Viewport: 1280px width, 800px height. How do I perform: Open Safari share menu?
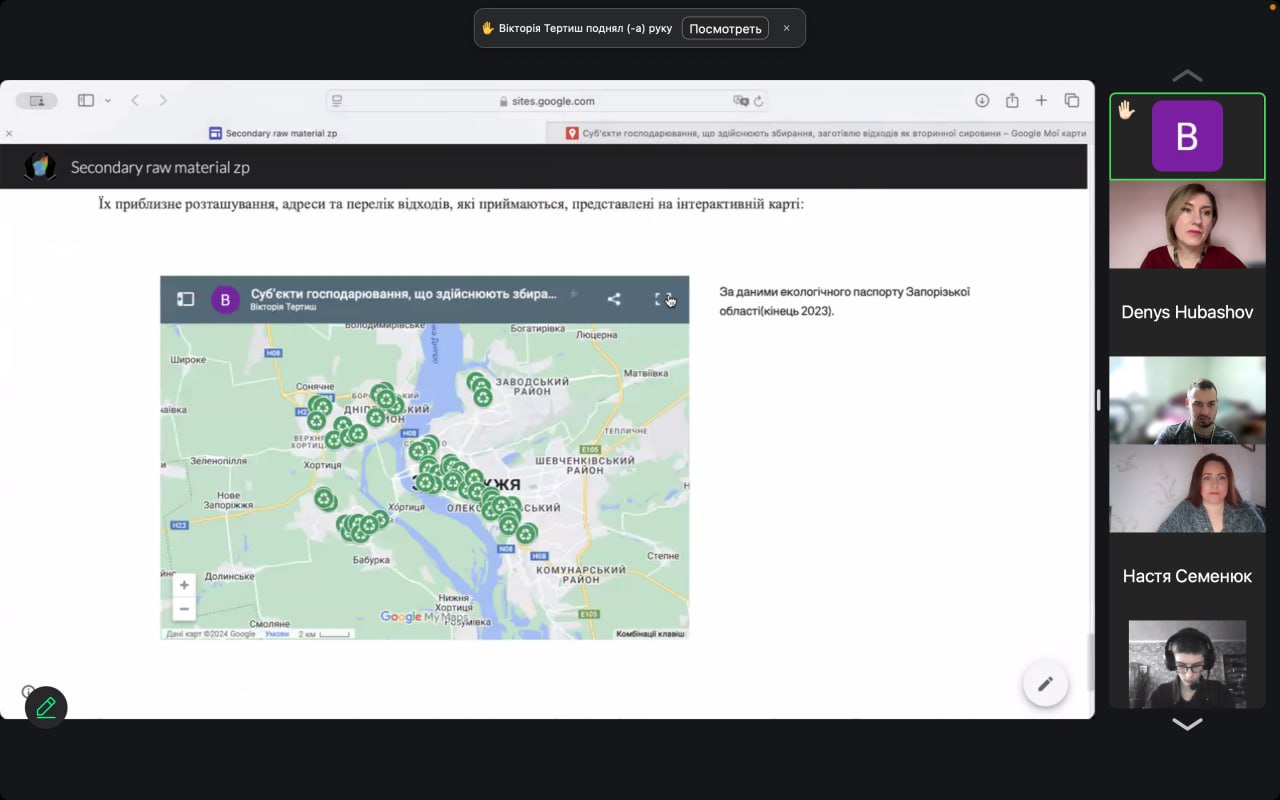click(x=1012, y=101)
